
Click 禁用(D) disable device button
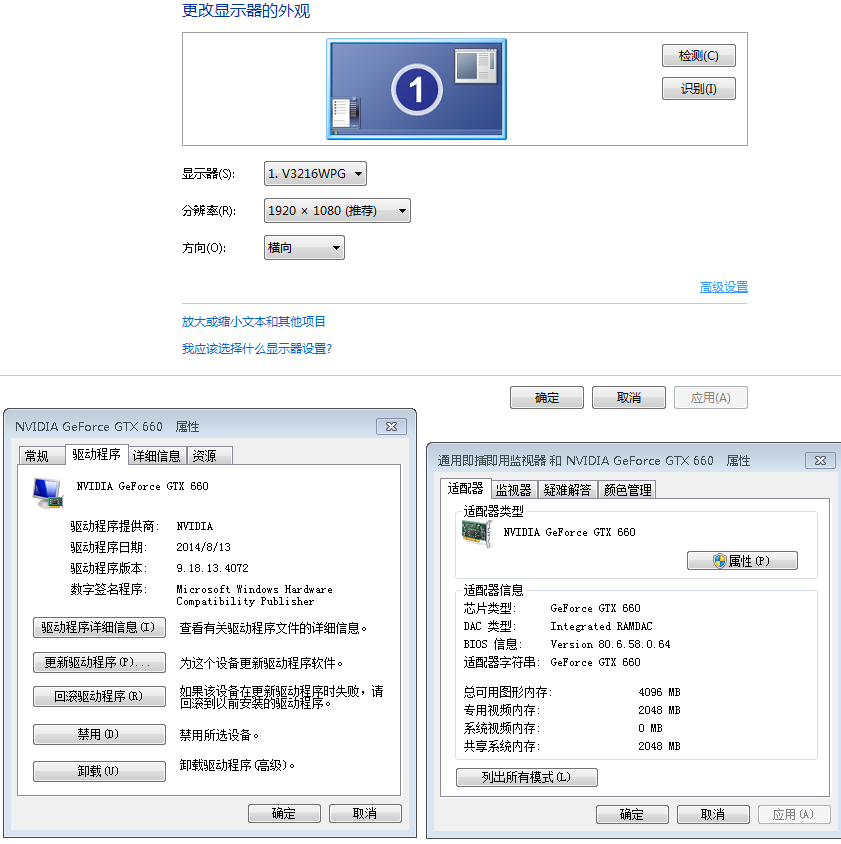tap(99, 734)
